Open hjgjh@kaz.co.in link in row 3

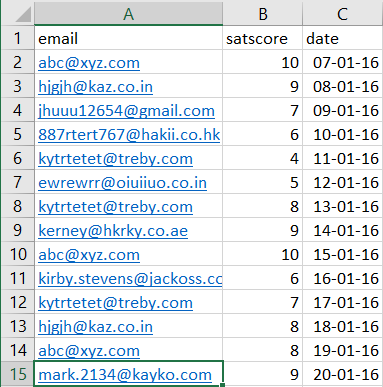point(96,87)
